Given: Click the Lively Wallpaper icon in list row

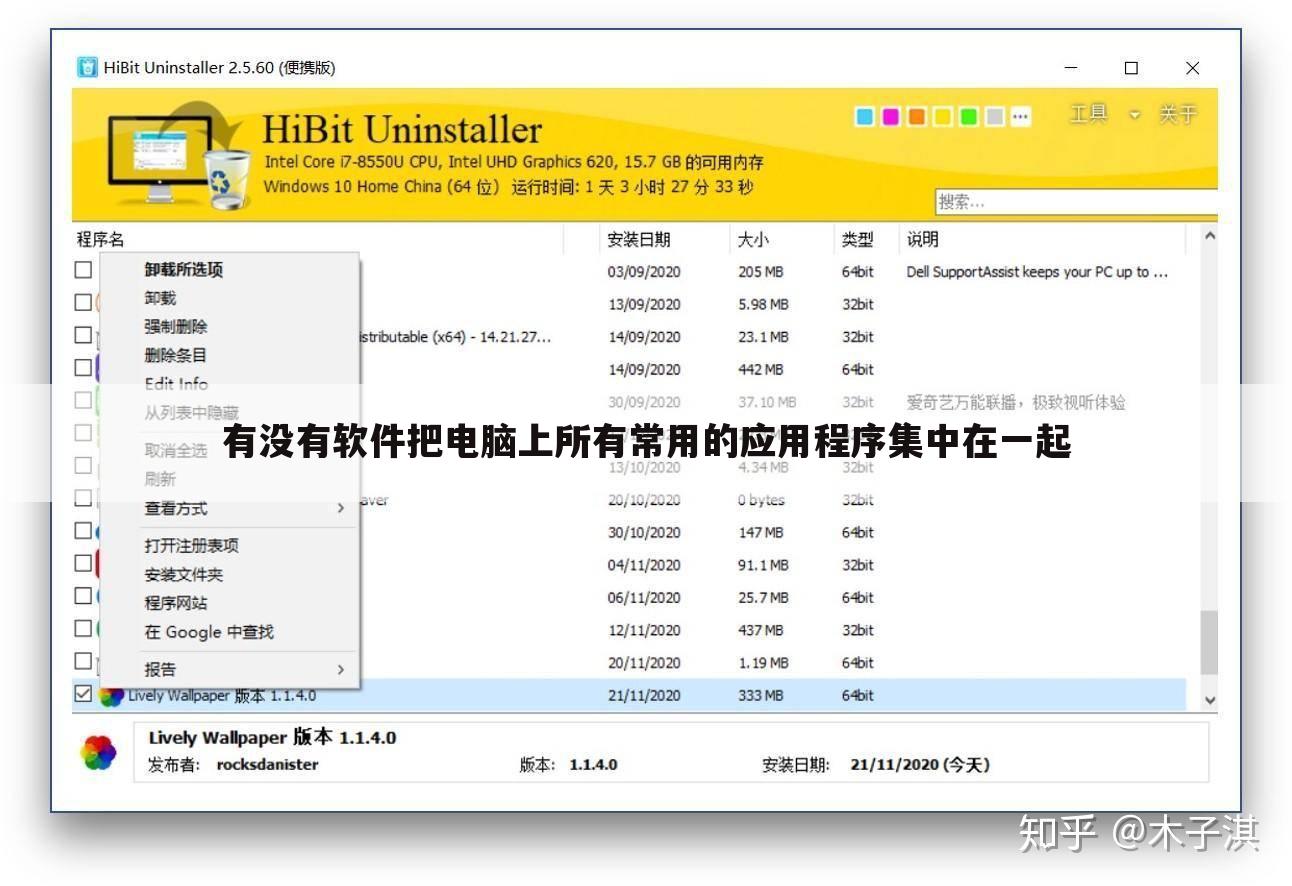Looking at the screenshot, I should [x=111, y=696].
